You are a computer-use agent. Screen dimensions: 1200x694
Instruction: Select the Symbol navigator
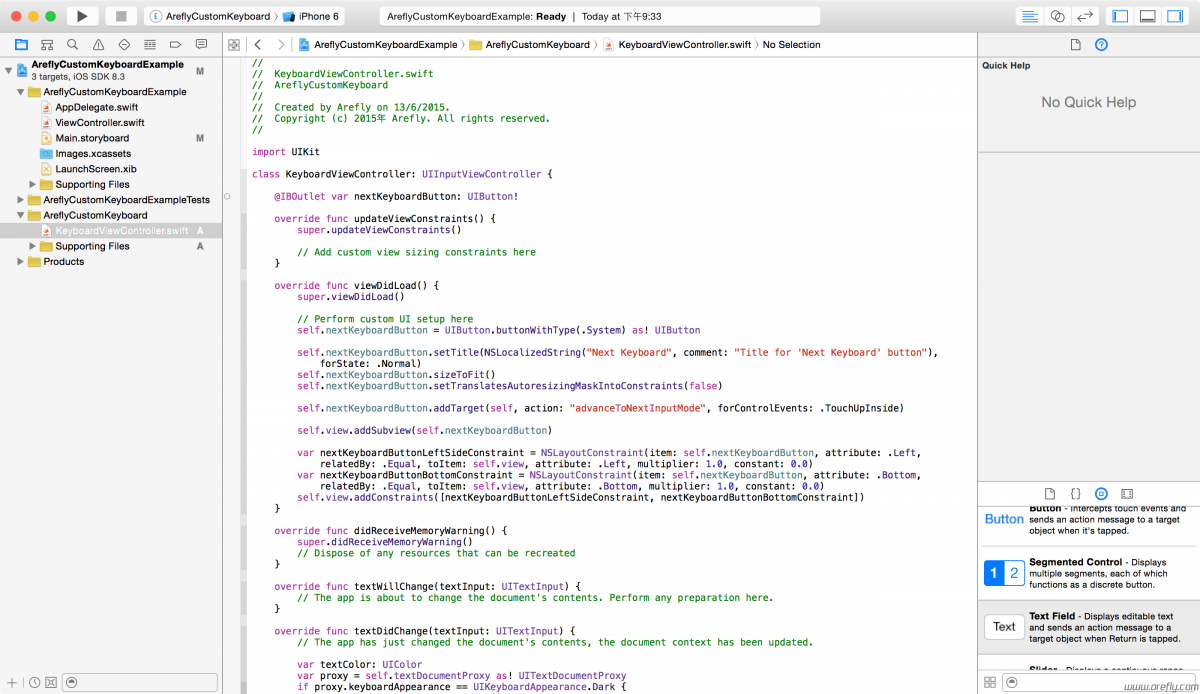click(46, 45)
